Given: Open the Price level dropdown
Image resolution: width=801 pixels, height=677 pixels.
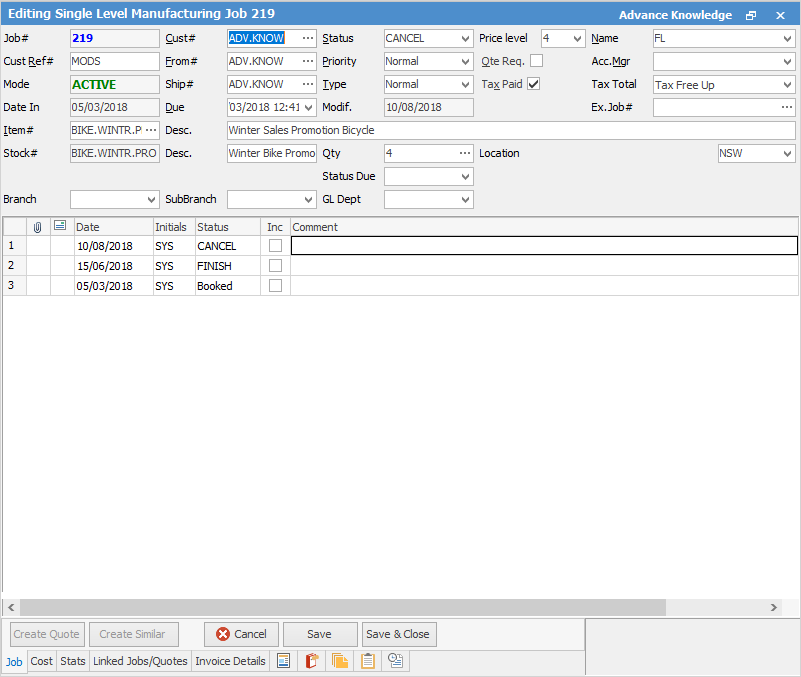Looking at the screenshot, I should [577, 38].
